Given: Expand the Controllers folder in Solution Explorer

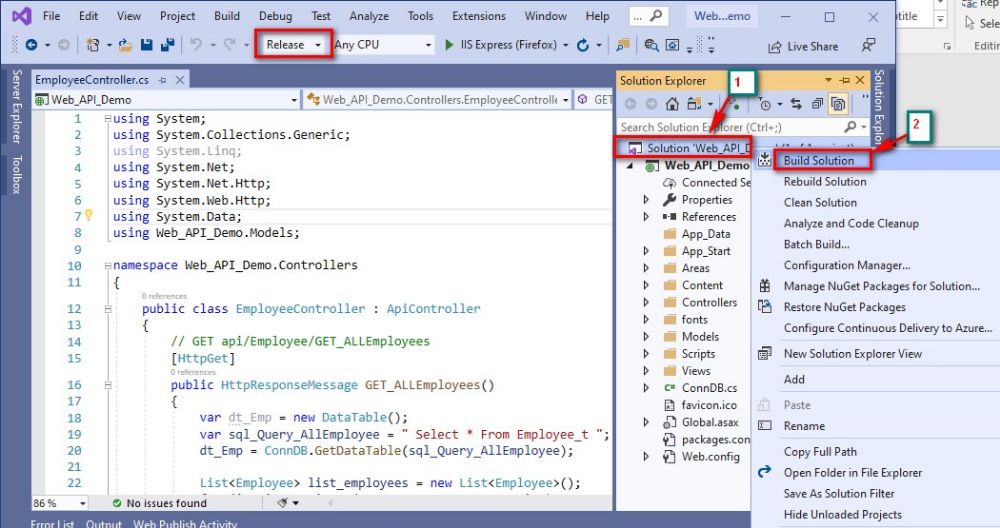Looking at the screenshot, I should (x=645, y=302).
